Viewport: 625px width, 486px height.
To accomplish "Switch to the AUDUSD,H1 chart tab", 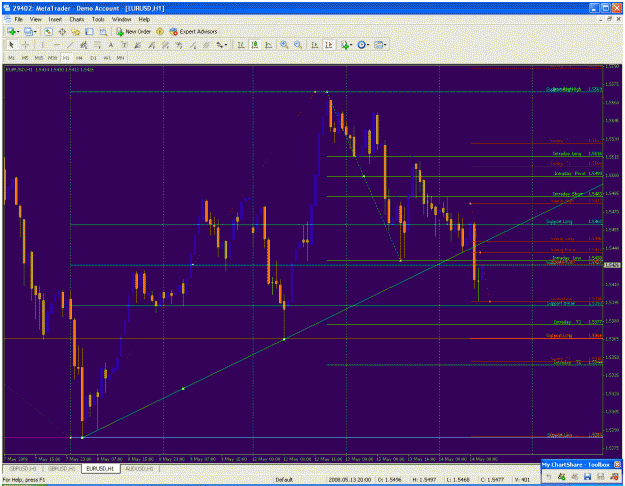I will click(x=139, y=468).
